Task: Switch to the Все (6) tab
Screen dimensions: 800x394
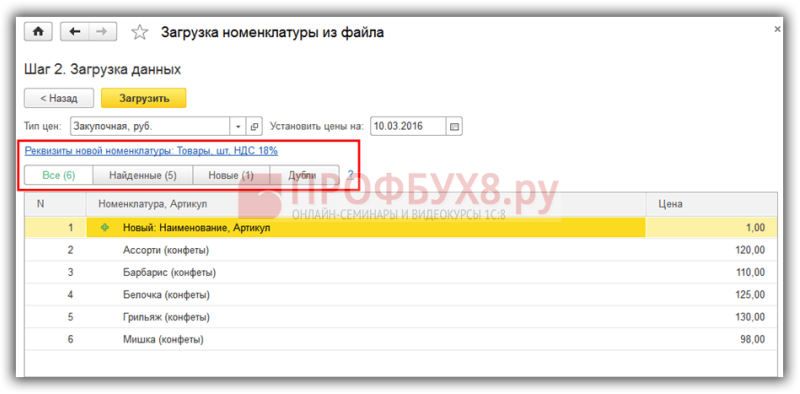Action: pyautogui.click(x=59, y=175)
